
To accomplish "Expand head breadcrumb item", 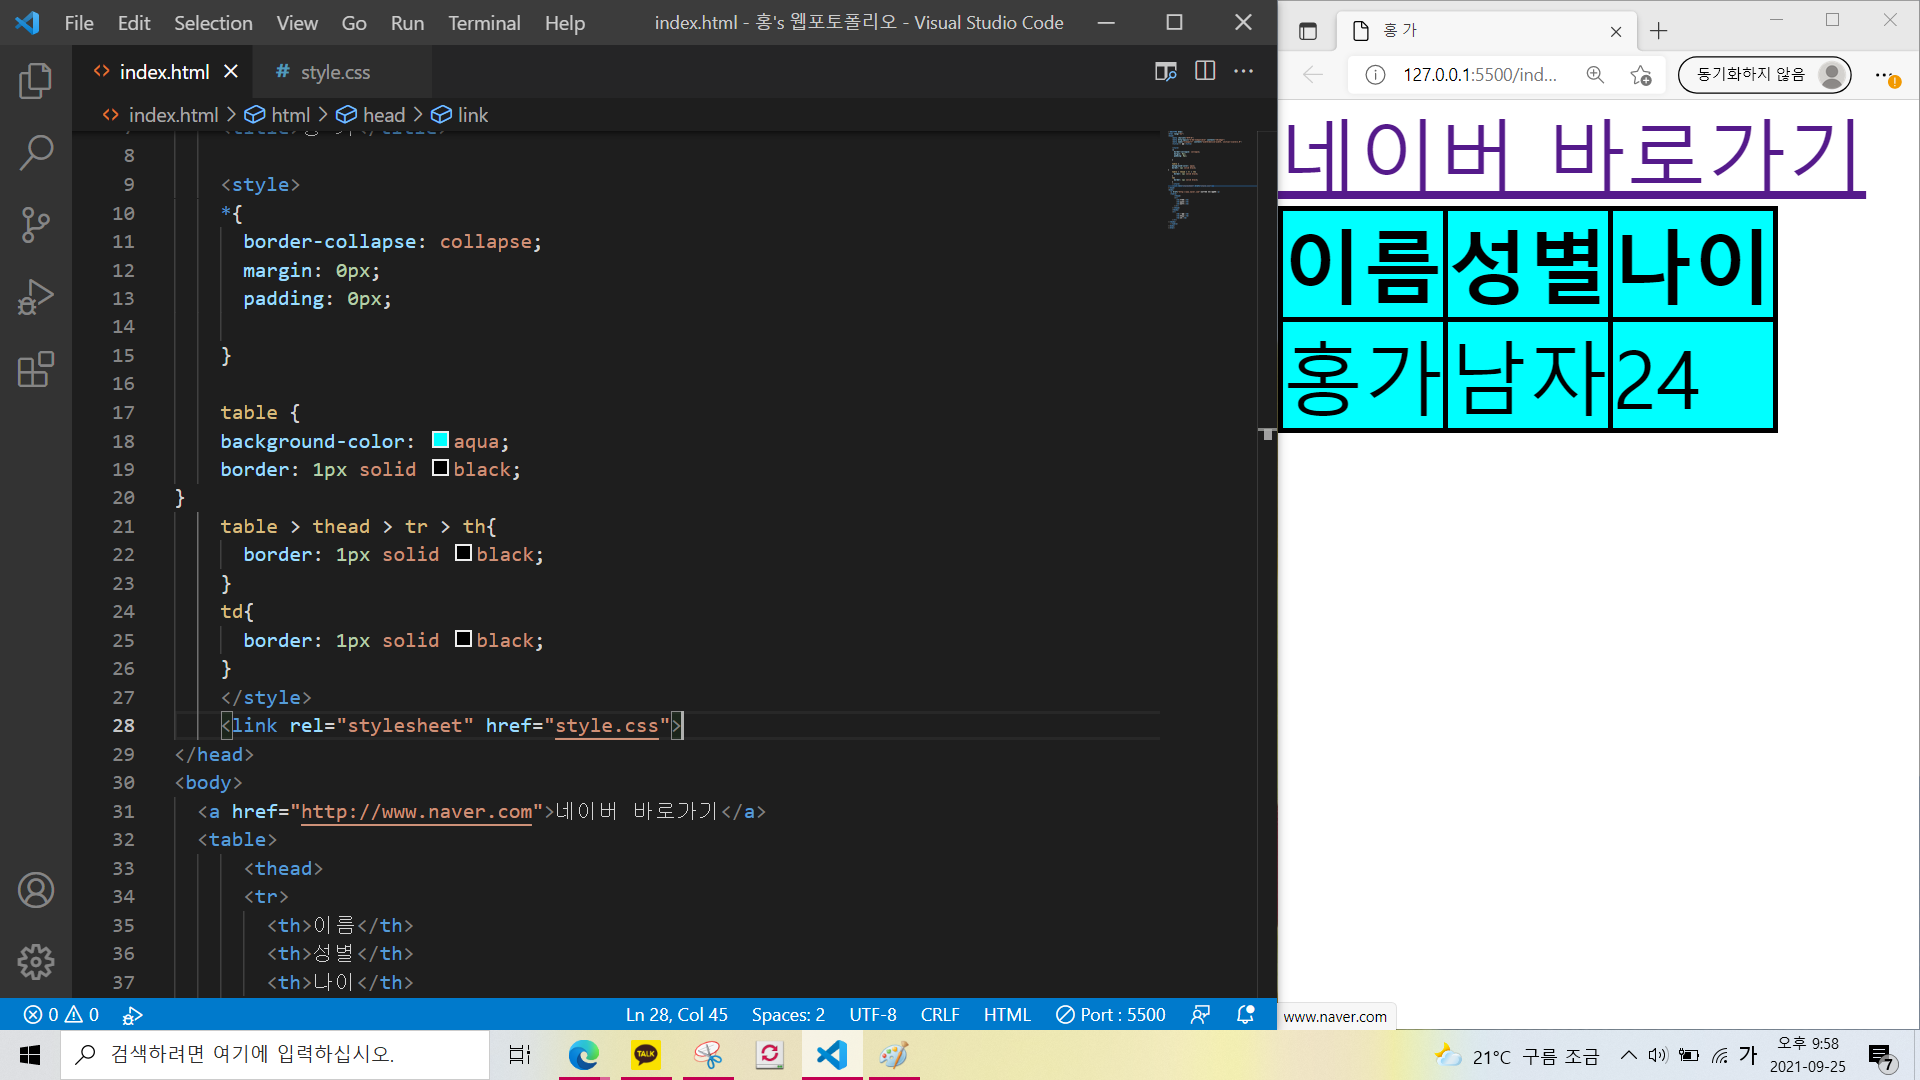I will click(371, 115).
